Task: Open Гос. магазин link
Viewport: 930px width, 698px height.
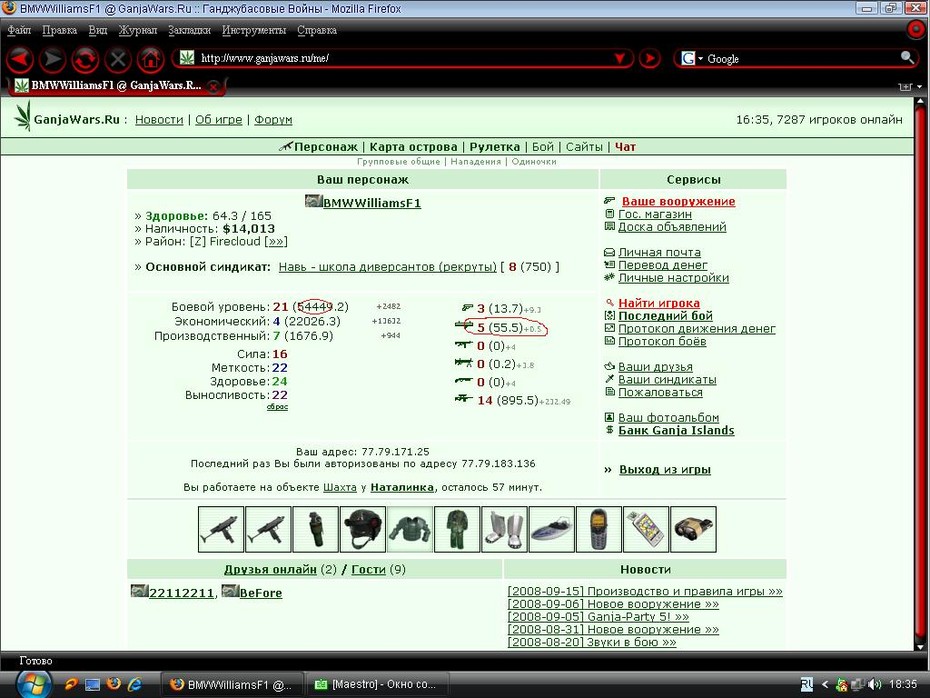Action: point(655,214)
